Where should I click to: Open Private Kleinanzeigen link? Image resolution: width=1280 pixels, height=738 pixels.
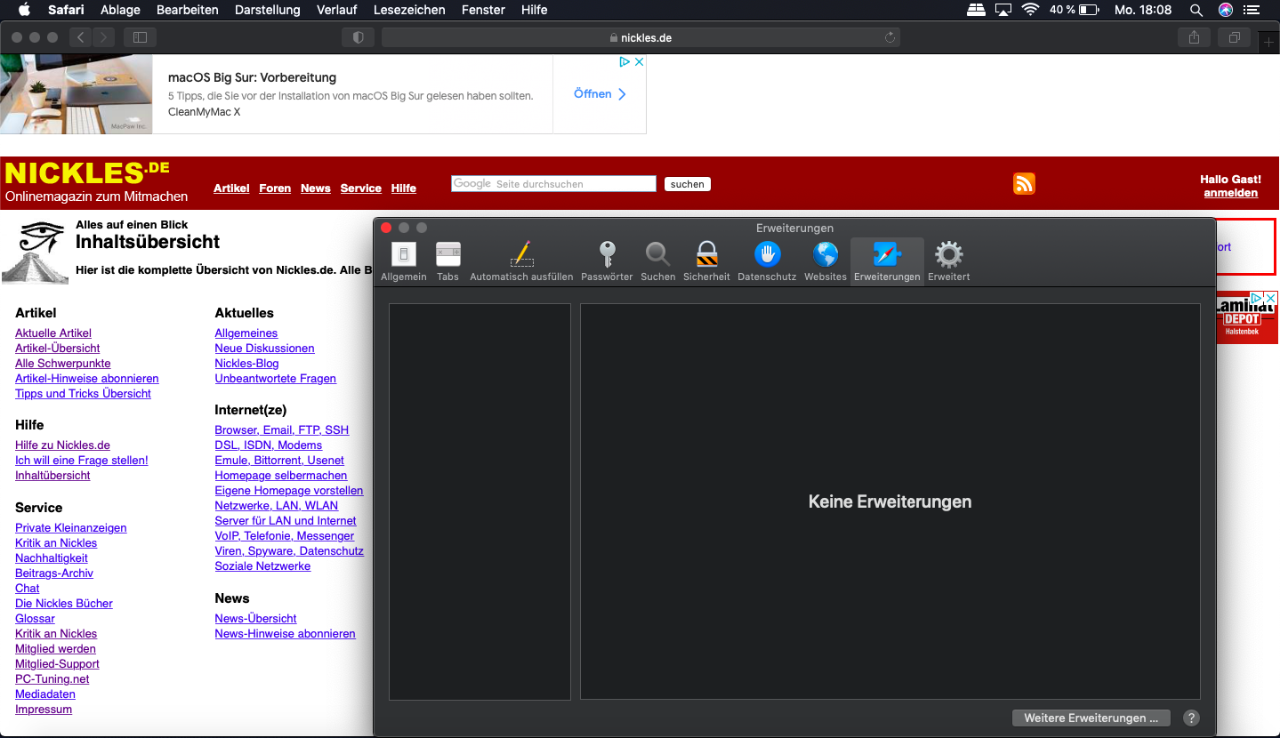tap(71, 528)
